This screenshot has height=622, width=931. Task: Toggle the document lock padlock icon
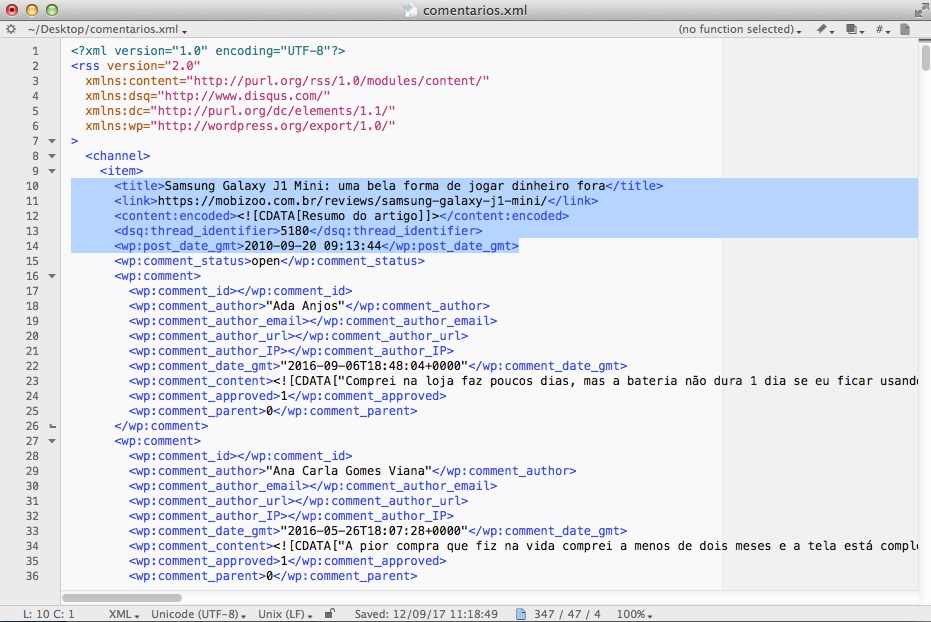click(330, 613)
